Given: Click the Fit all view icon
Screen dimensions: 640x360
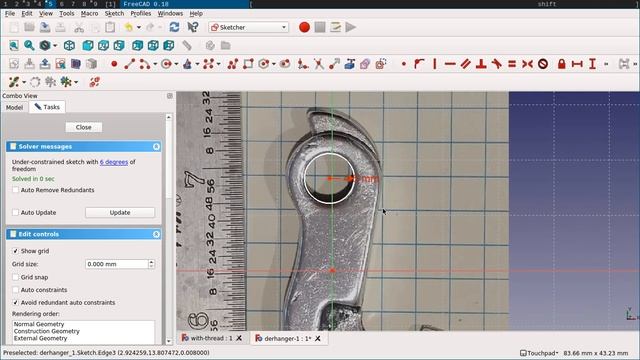Looking at the screenshot, I should point(13,45).
